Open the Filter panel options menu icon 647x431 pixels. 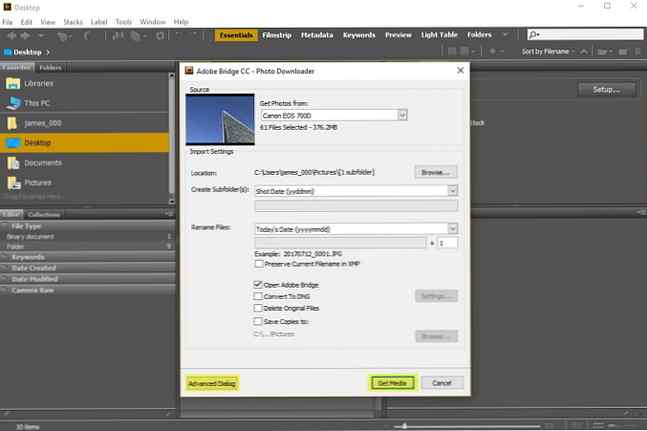(x=168, y=214)
